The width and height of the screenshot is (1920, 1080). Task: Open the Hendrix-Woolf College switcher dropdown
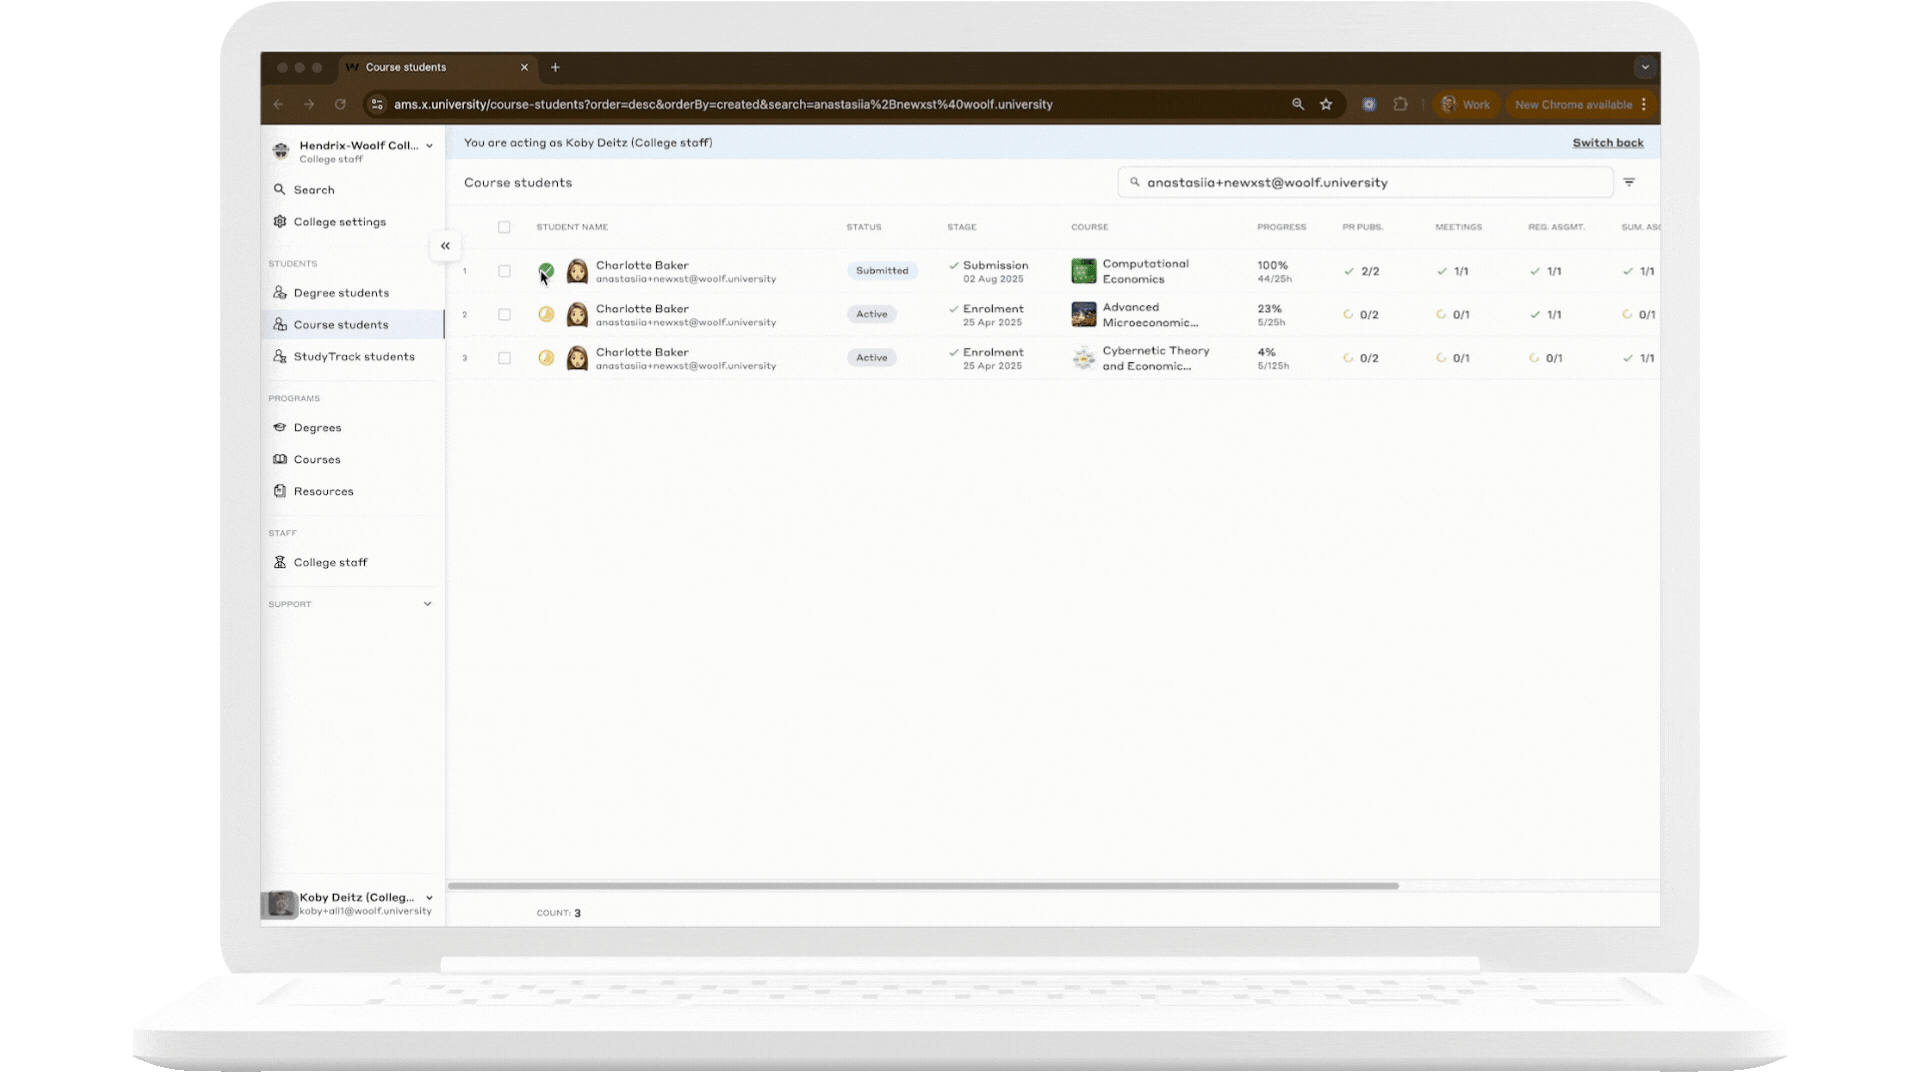point(429,146)
